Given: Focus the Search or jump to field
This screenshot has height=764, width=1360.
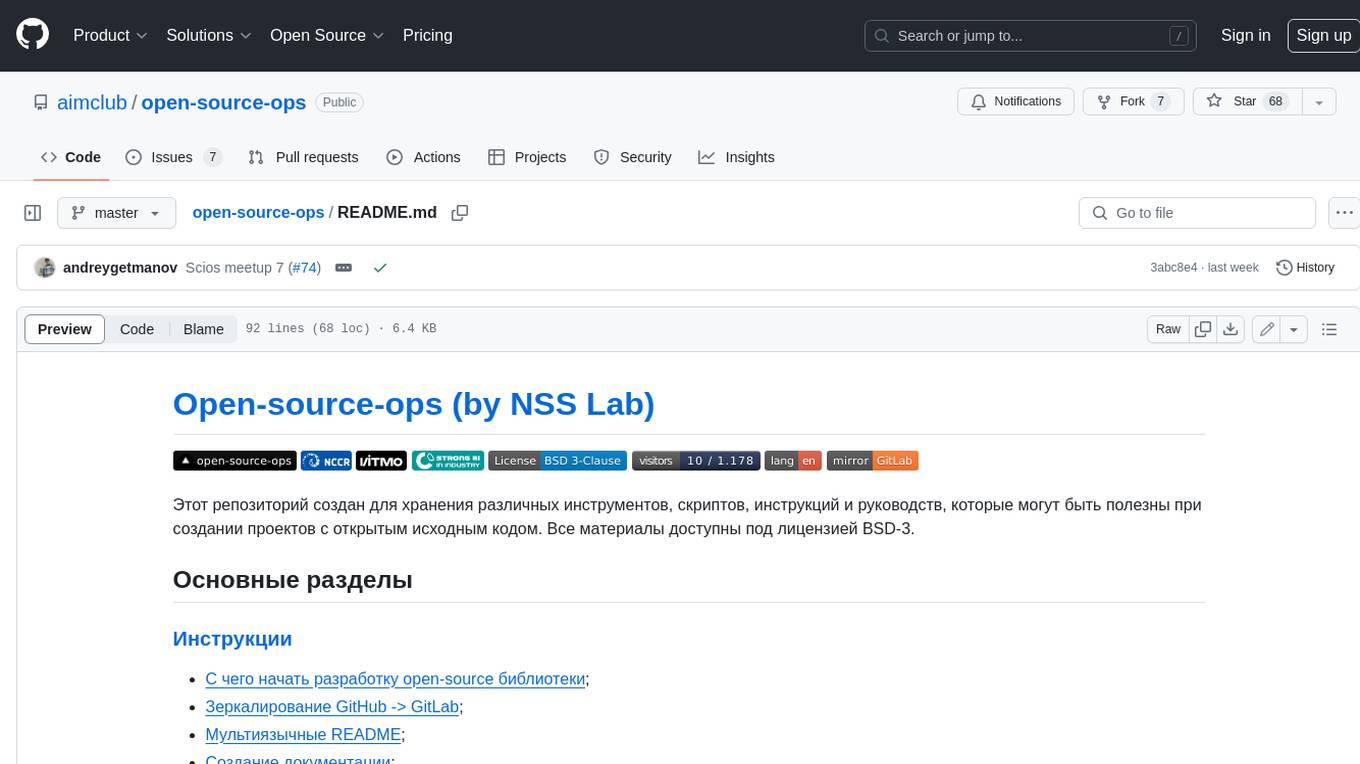Looking at the screenshot, I should tap(1030, 35).
